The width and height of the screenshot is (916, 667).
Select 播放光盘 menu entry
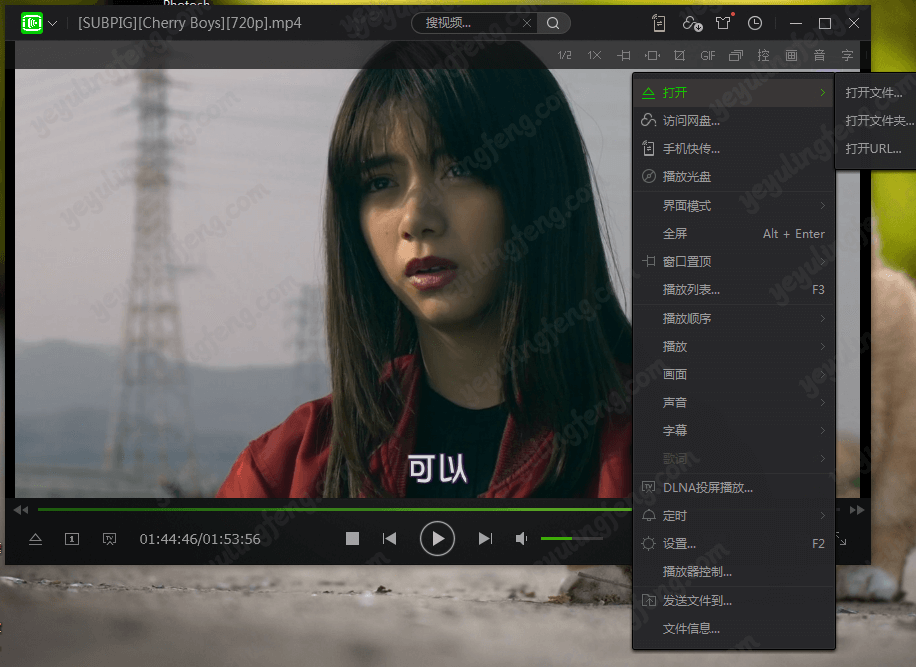734,176
